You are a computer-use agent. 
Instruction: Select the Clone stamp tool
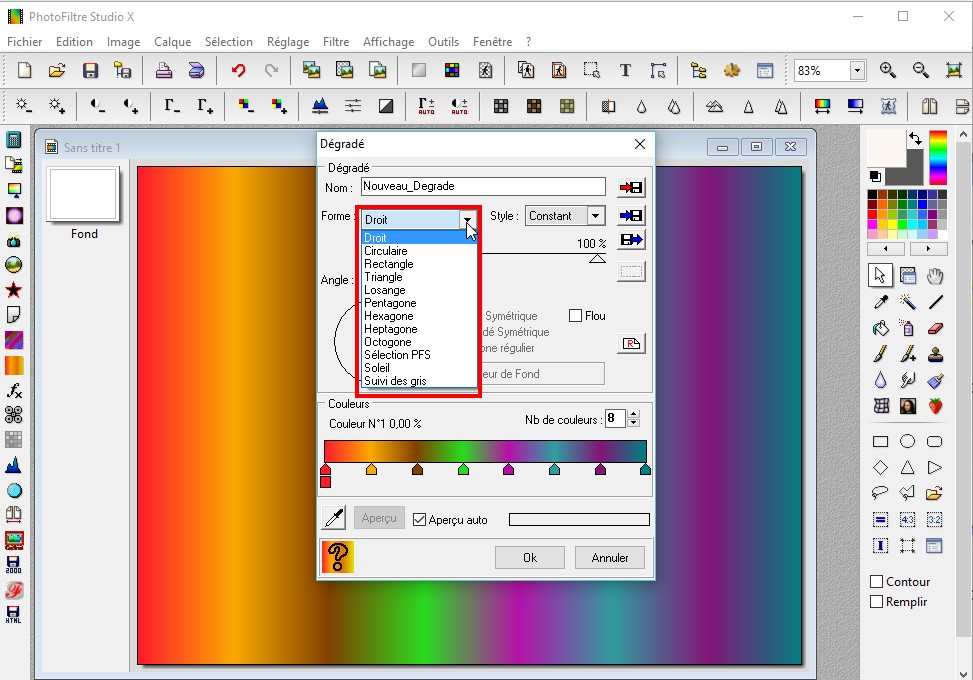(936, 354)
